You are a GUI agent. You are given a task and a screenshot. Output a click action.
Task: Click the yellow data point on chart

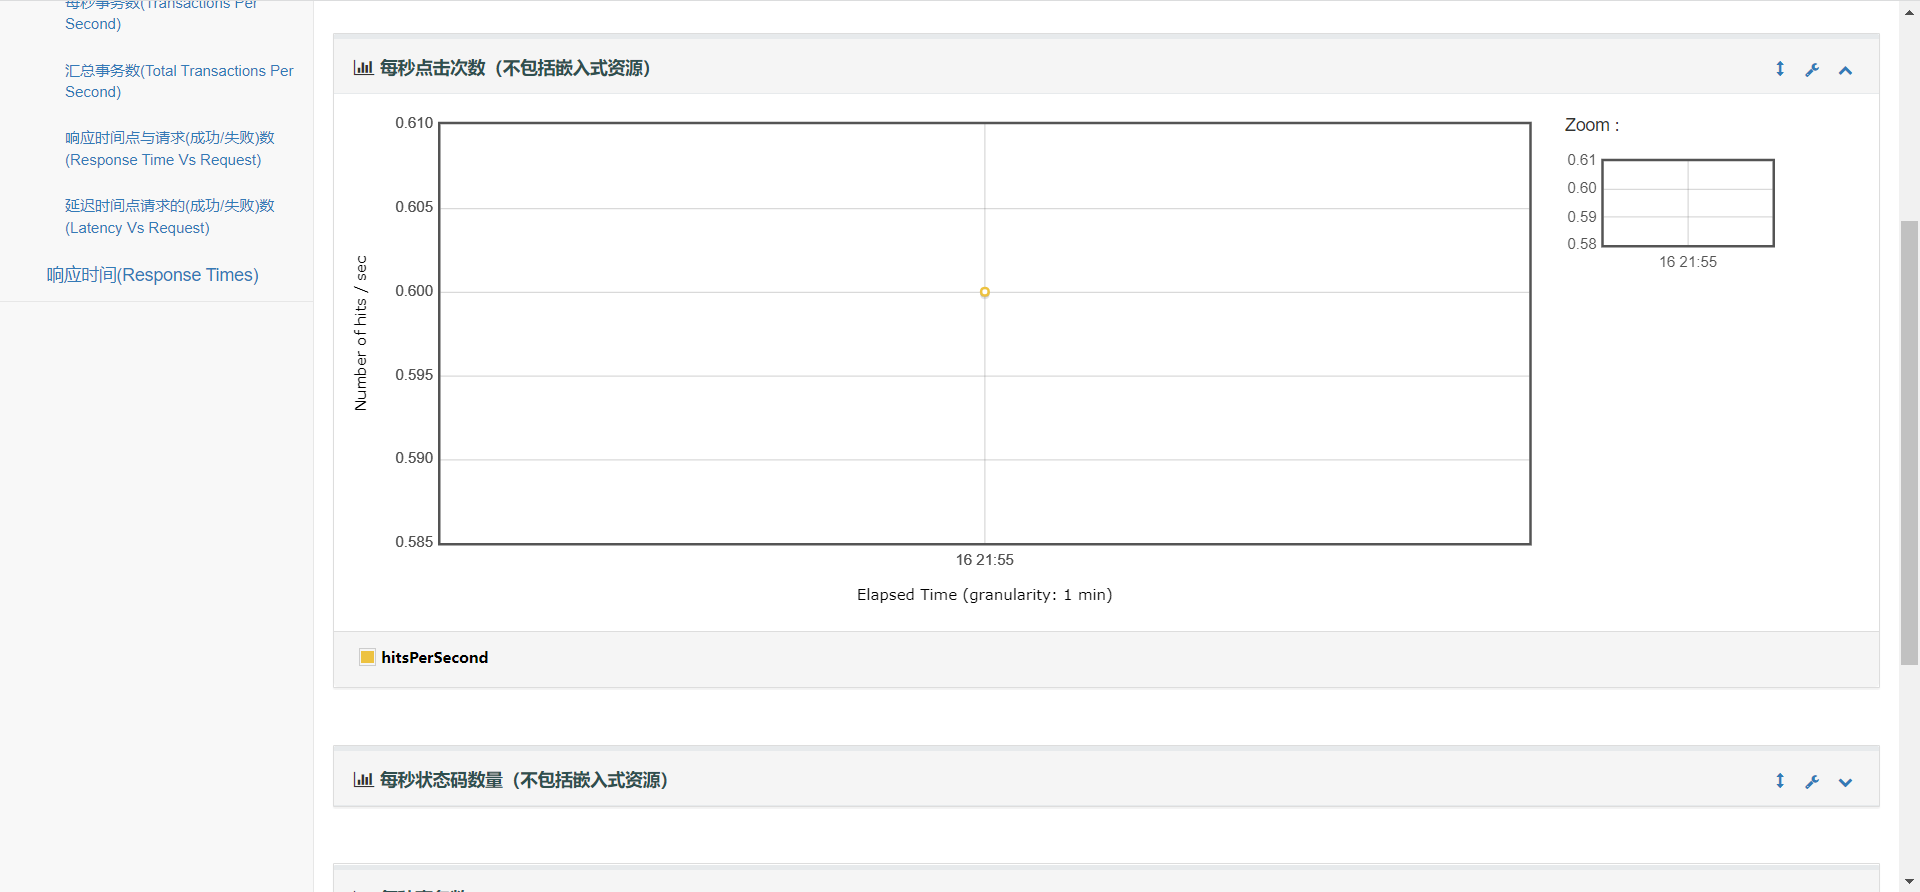point(985,292)
